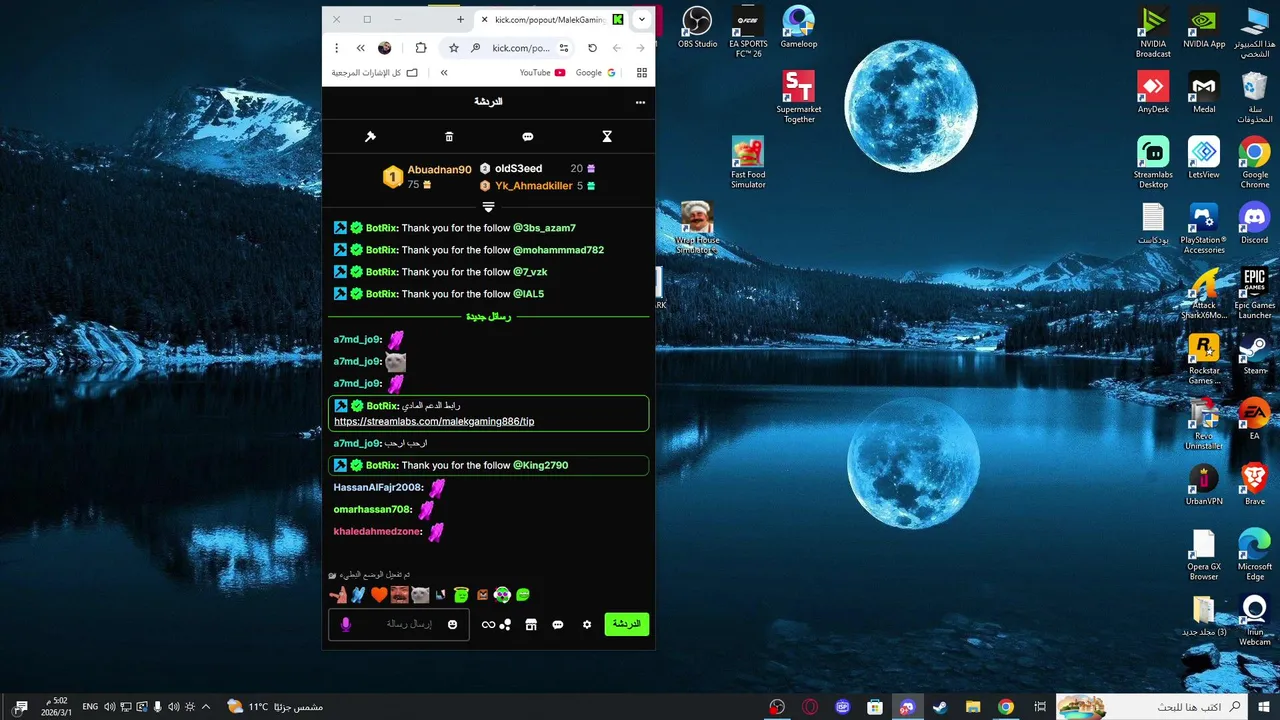Open the Chrome profile avatar

pos(385,48)
